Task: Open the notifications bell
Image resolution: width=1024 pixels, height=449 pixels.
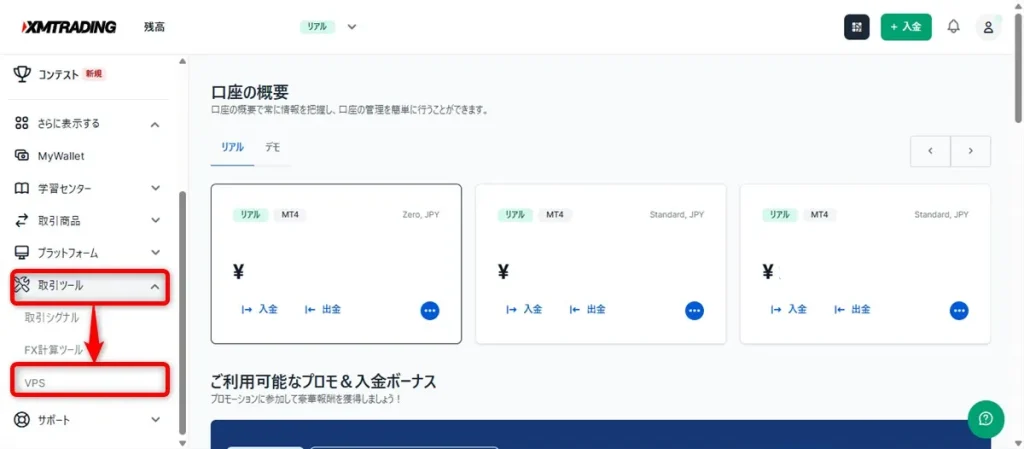Action: 953,27
